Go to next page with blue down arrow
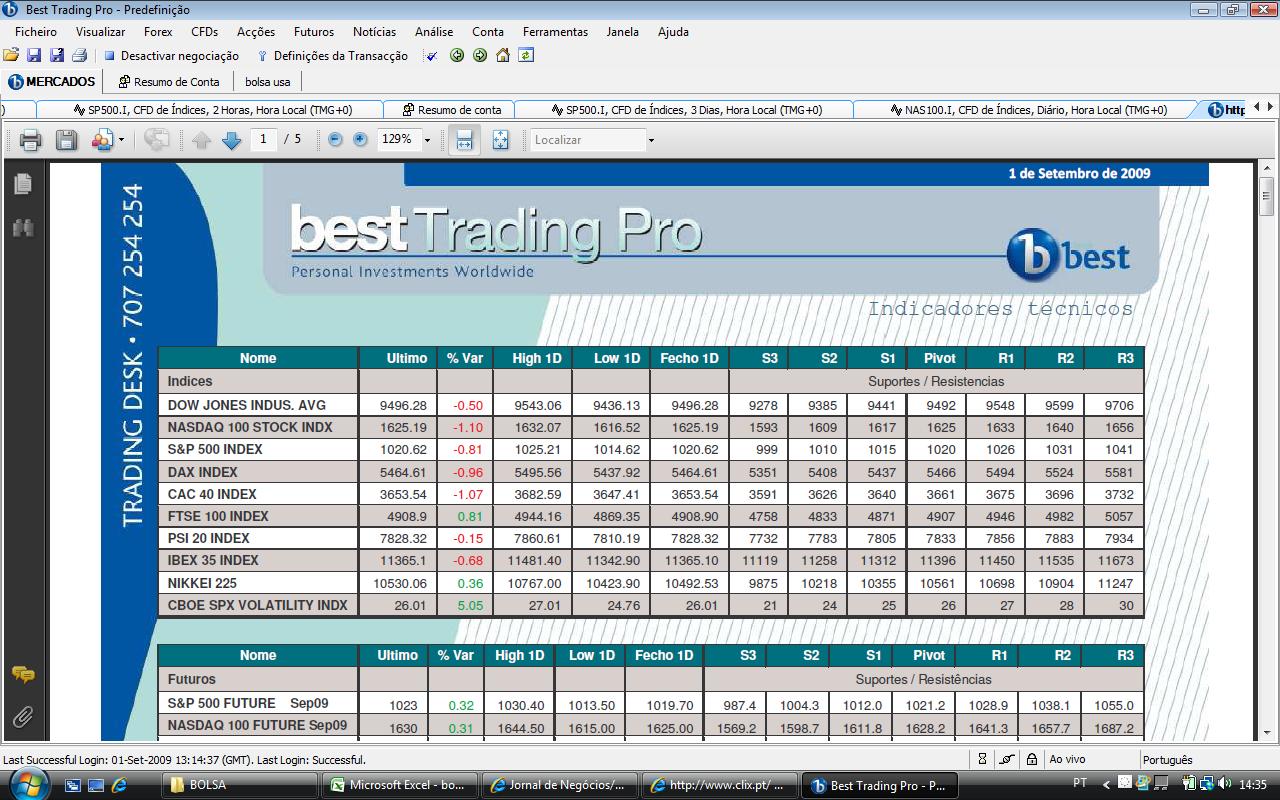Viewport: 1280px width, 800px height. pos(232,140)
